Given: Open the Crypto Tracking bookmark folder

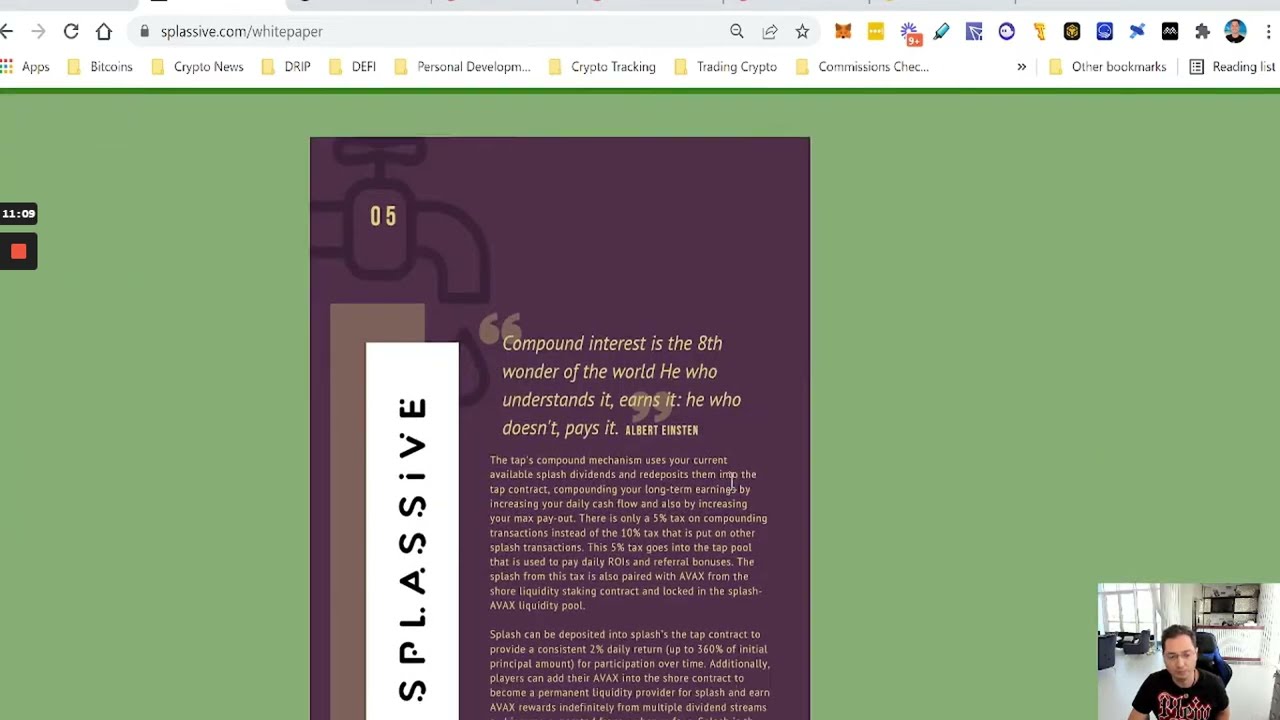Looking at the screenshot, I should [x=603, y=67].
